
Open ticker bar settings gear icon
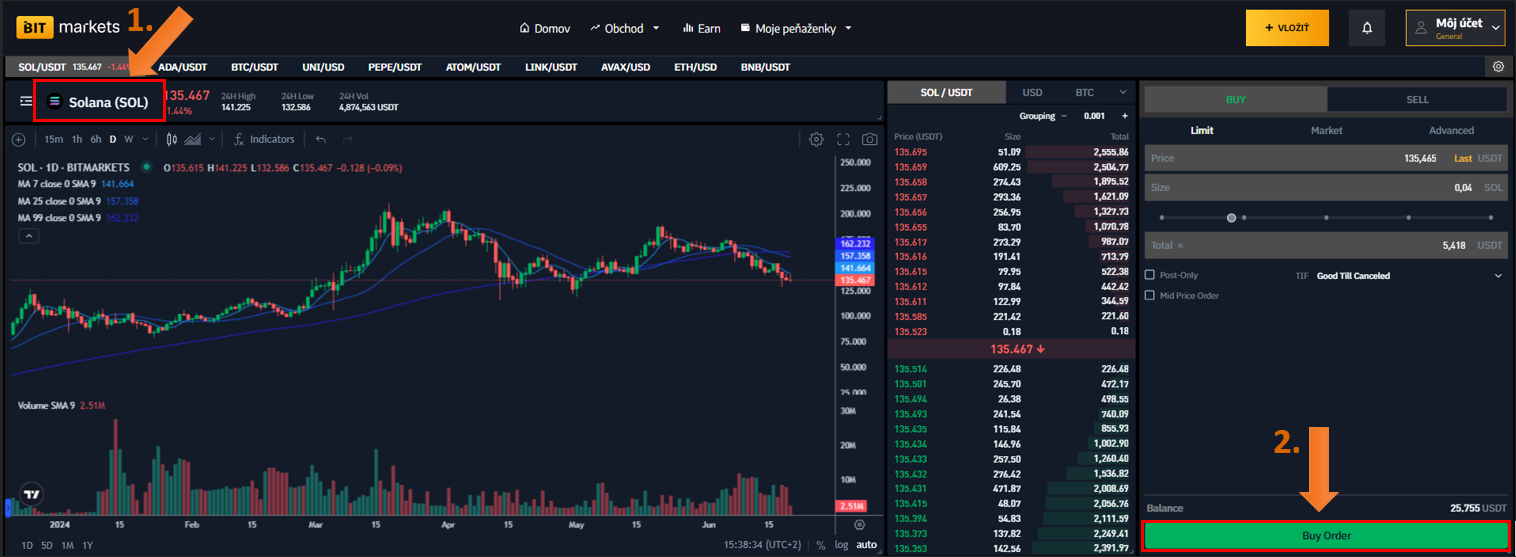[1498, 67]
